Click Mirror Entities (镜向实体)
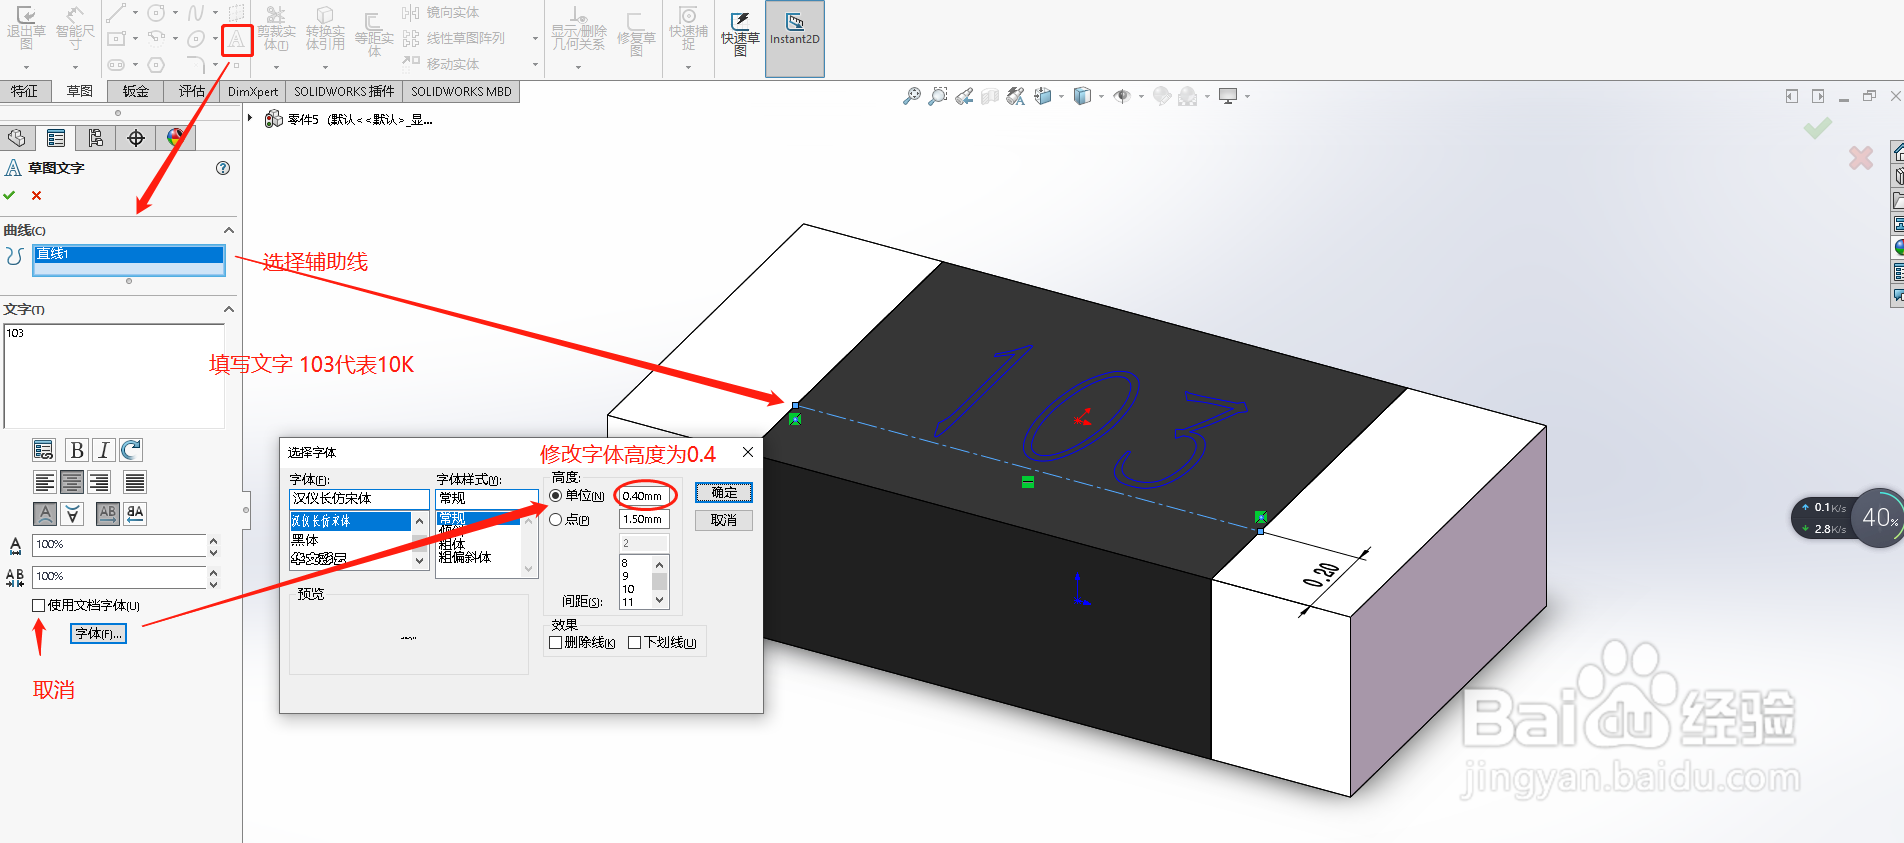Image resolution: width=1904 pixels, height=843 pixels. tap(441, 13)
